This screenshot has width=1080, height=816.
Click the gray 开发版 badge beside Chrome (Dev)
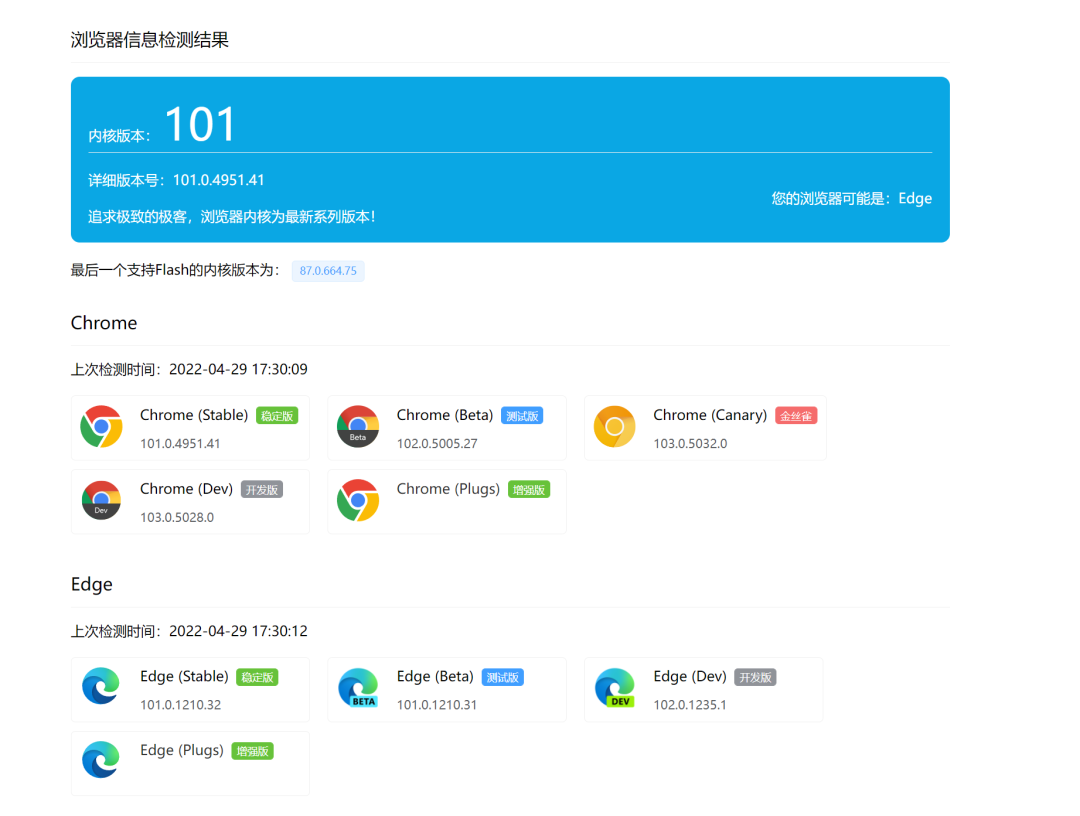(262, 490)
